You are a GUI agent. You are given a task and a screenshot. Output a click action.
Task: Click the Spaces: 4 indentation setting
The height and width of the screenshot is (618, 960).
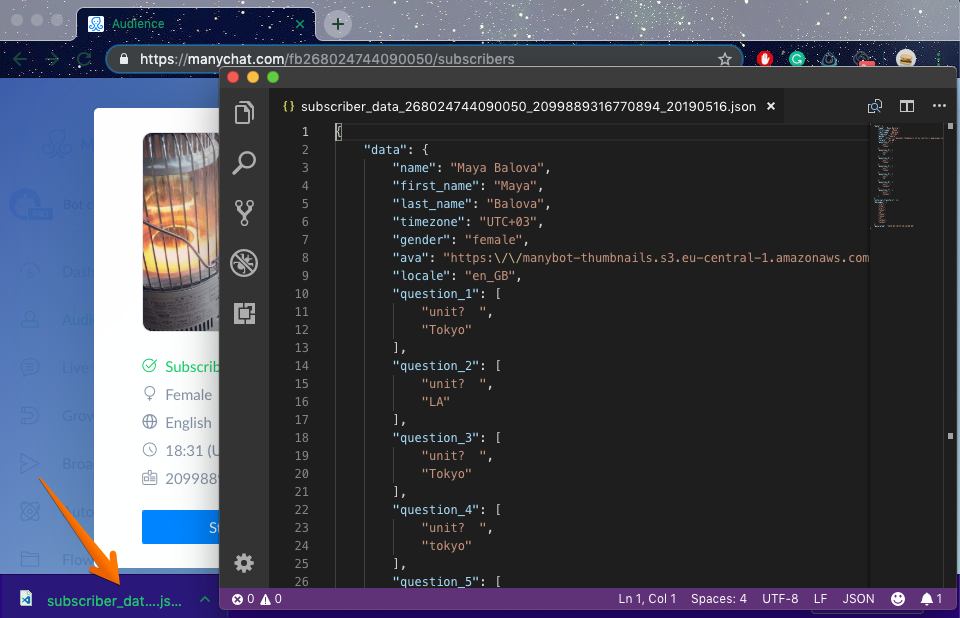point(718,599)
